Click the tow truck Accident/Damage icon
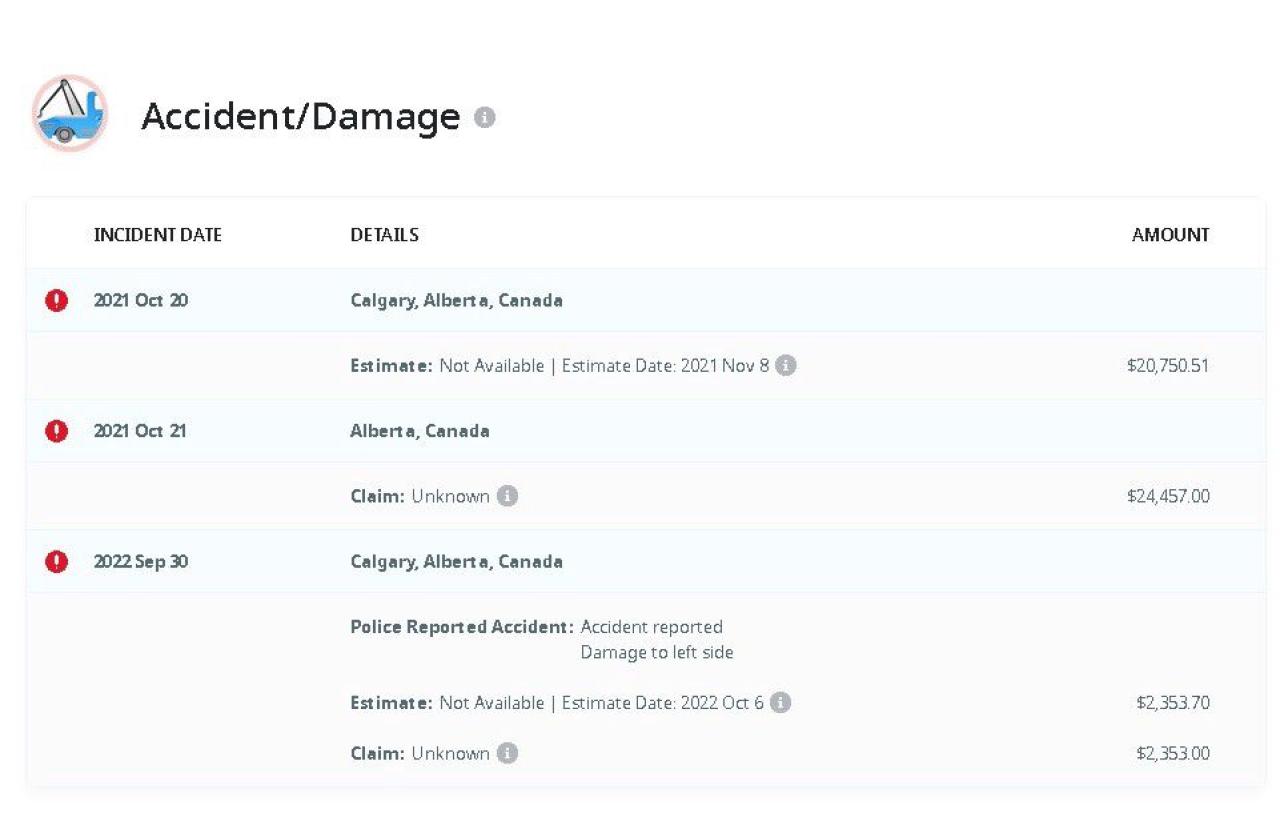The image size is (1280, 813). [x=69, y=113]
